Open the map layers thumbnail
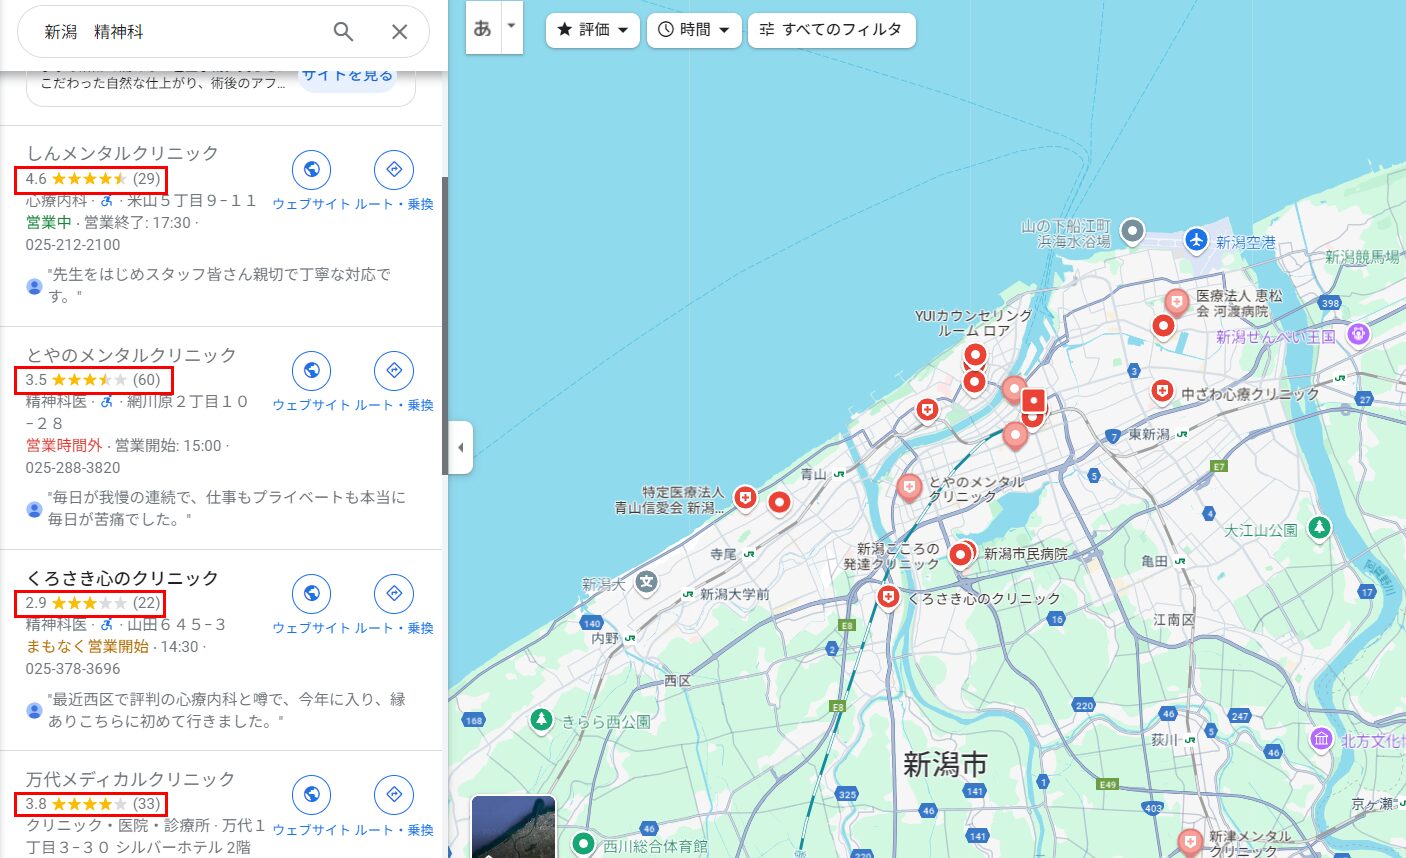The width and height of the screenshot is (1406, 858). (x=513, y=827)
